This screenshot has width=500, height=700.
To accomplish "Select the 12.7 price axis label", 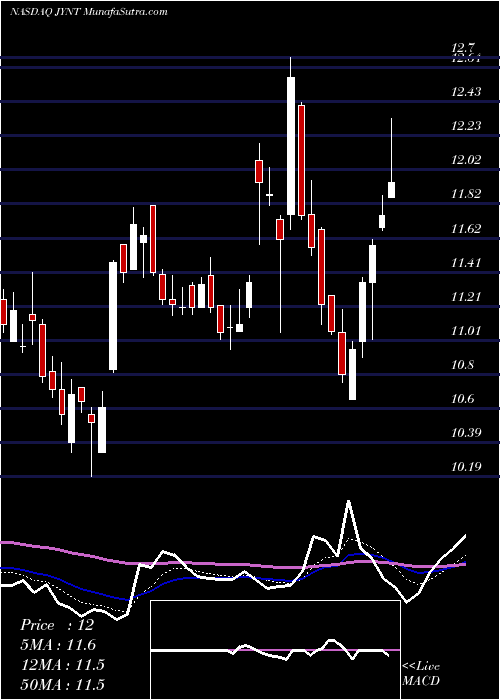I will pyautogui.click(x=463, y=47).
